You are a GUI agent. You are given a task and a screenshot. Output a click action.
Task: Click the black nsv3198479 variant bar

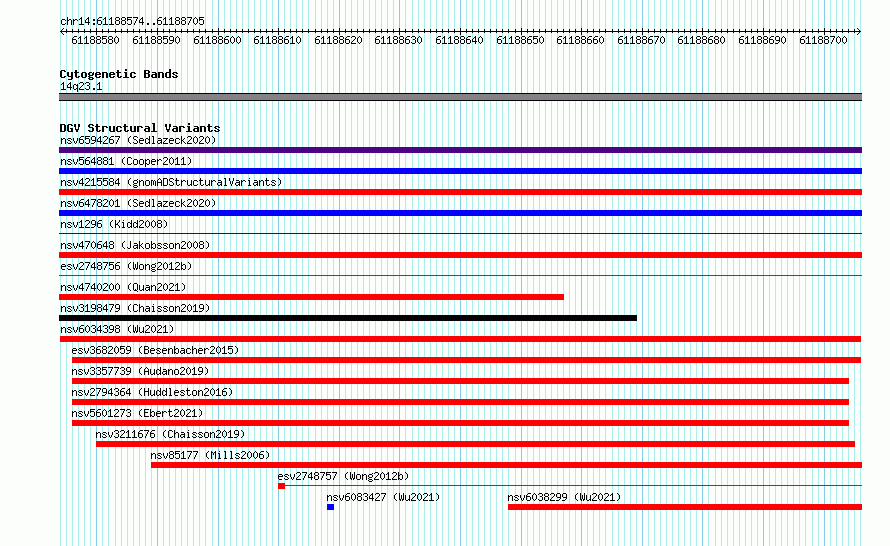click(348, 318)
